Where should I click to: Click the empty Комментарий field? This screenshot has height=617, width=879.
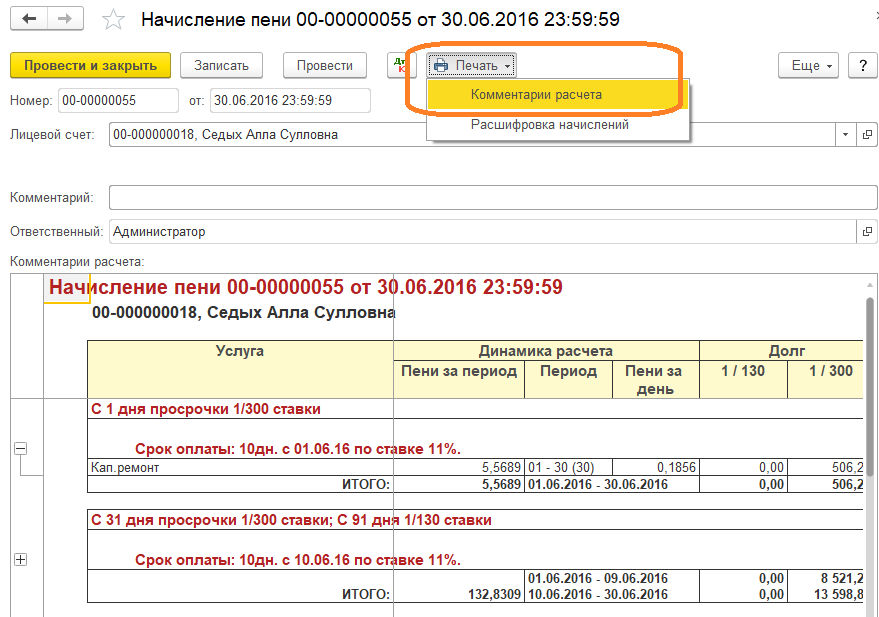tap(493, 197)
